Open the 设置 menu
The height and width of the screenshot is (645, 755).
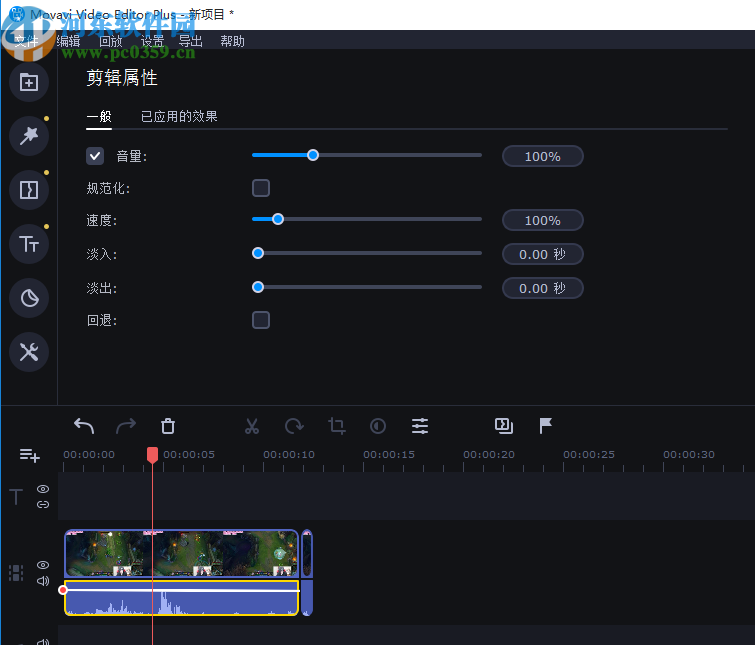point(153,41)
